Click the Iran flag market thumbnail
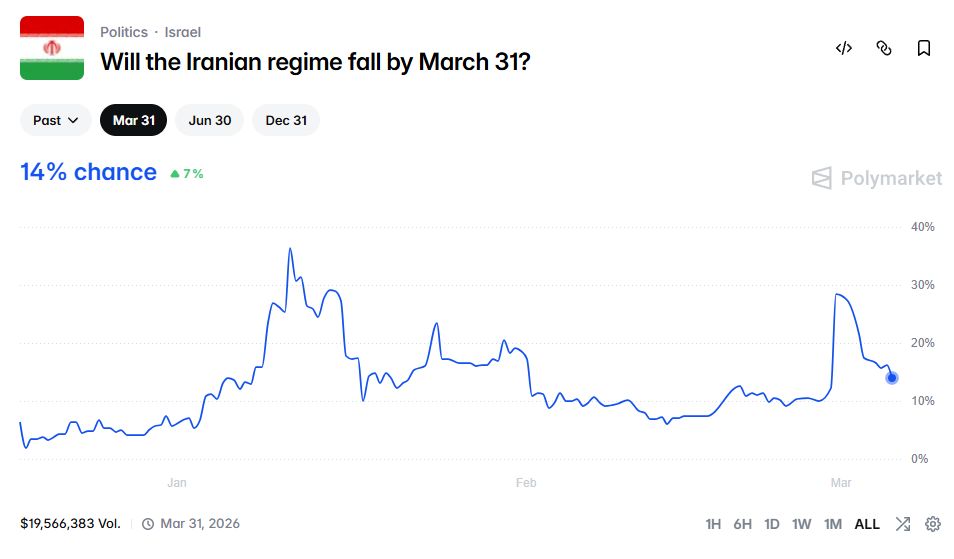This screenshot has height=559, width=954. (52, 48)
